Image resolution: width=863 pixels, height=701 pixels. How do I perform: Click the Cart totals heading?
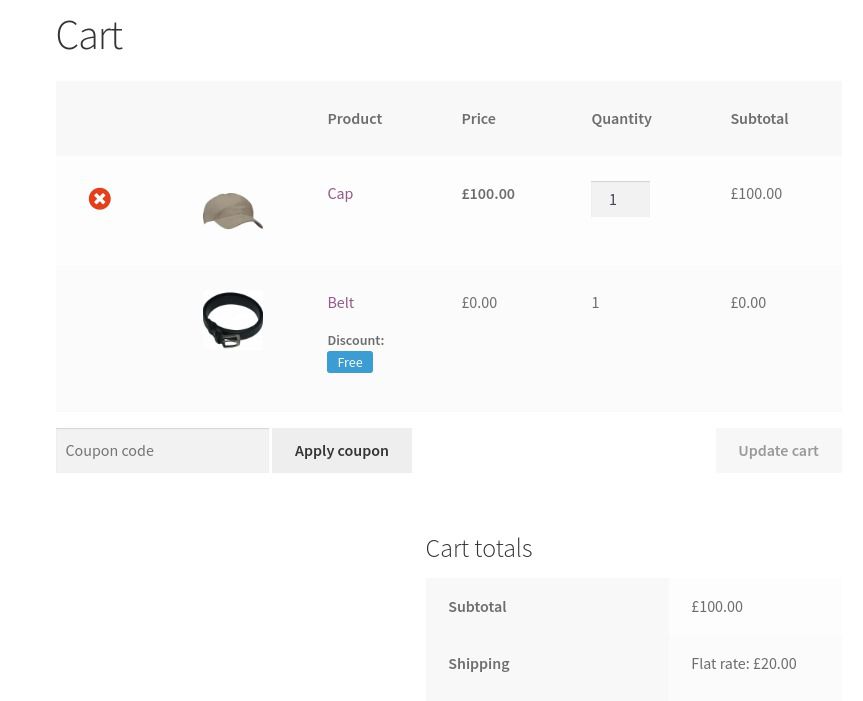(478, 548)
